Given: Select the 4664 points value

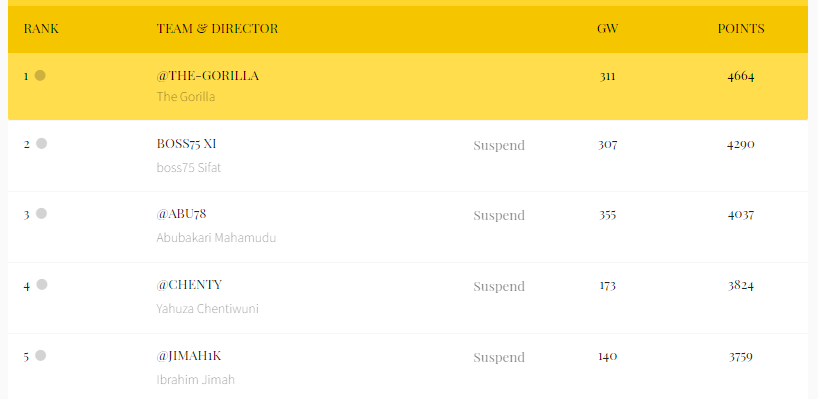Looking at the screenshot, I should (741, 76).
